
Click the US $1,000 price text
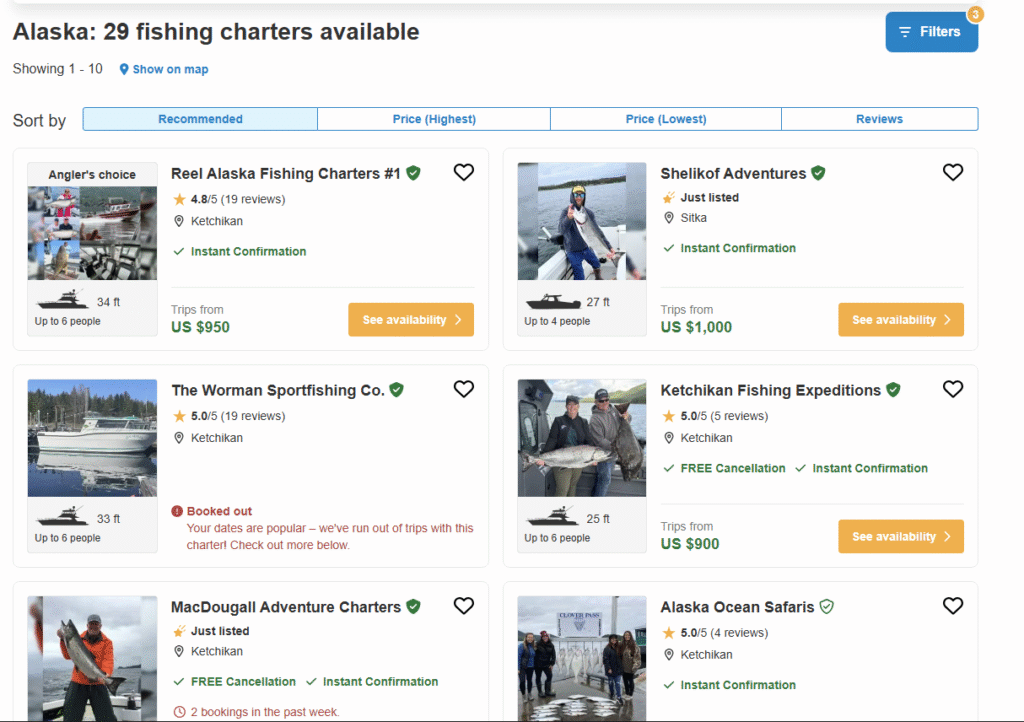[696, 327]
